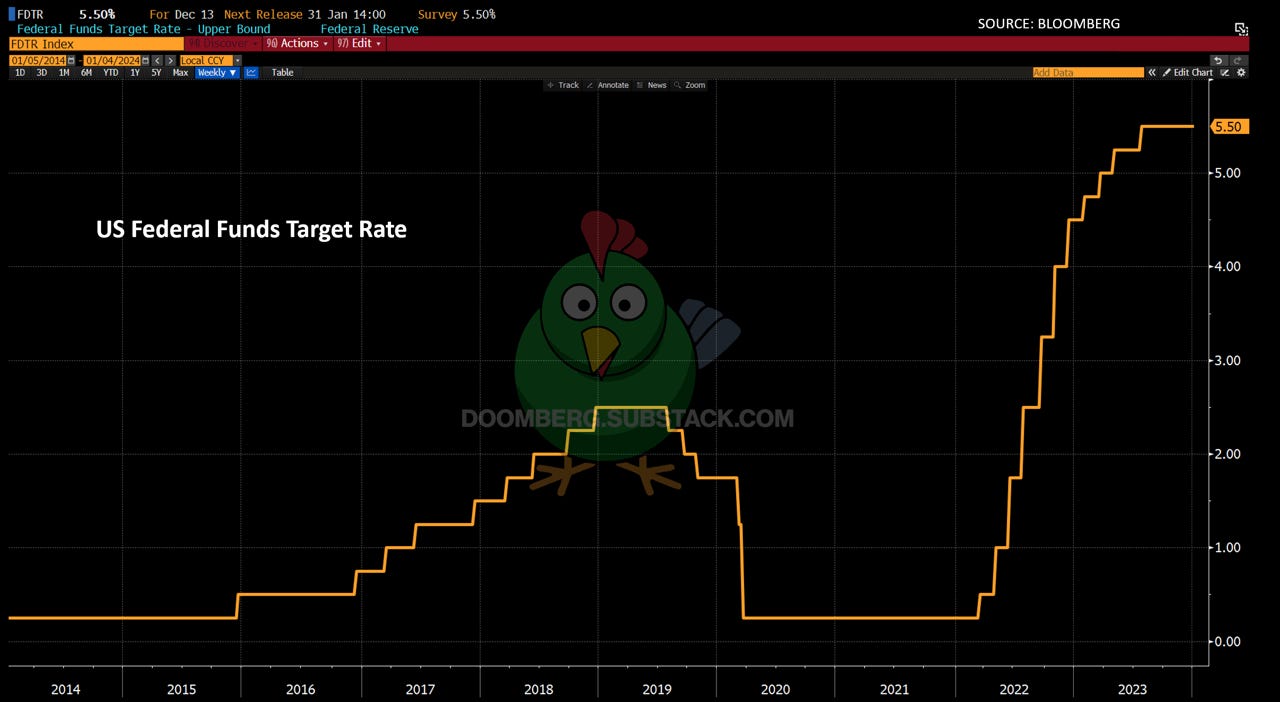The height and width of the screenshot is (702, 1280).
Task: Open the Discover menu
Action: (224, 44)
